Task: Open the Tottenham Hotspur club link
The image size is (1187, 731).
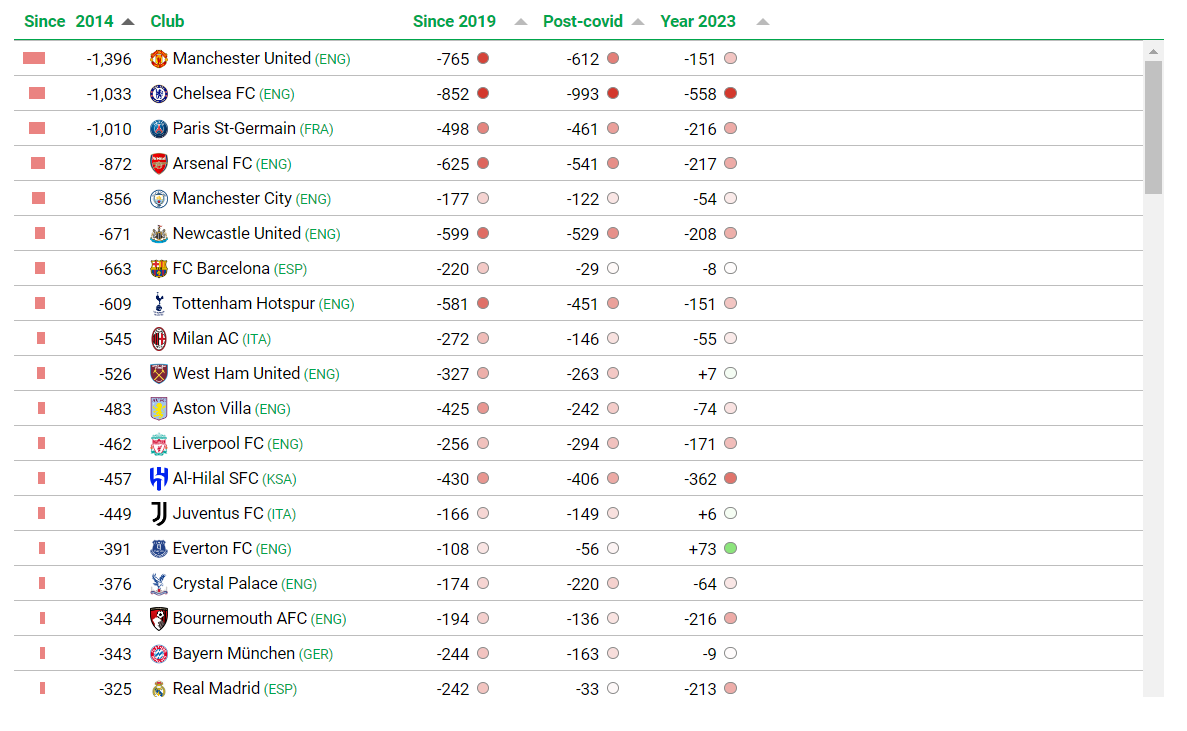Action: (x=243, y=303)
